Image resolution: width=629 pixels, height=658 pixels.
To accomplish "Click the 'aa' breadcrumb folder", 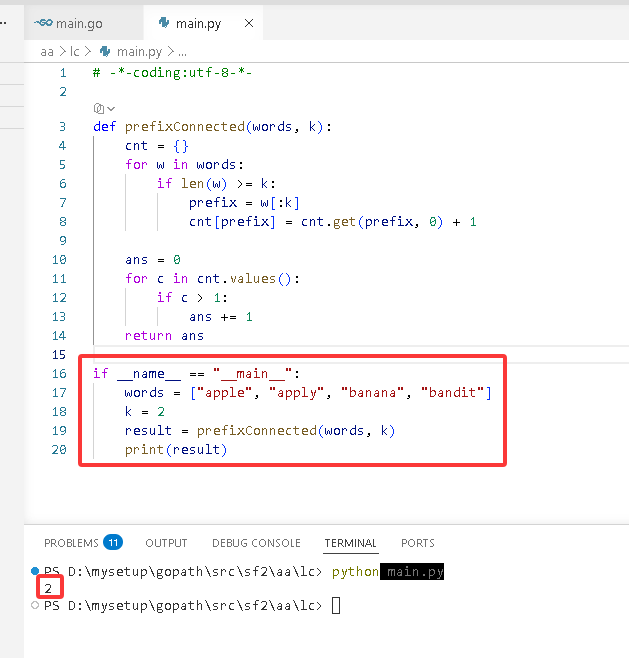I will point(47,52).
